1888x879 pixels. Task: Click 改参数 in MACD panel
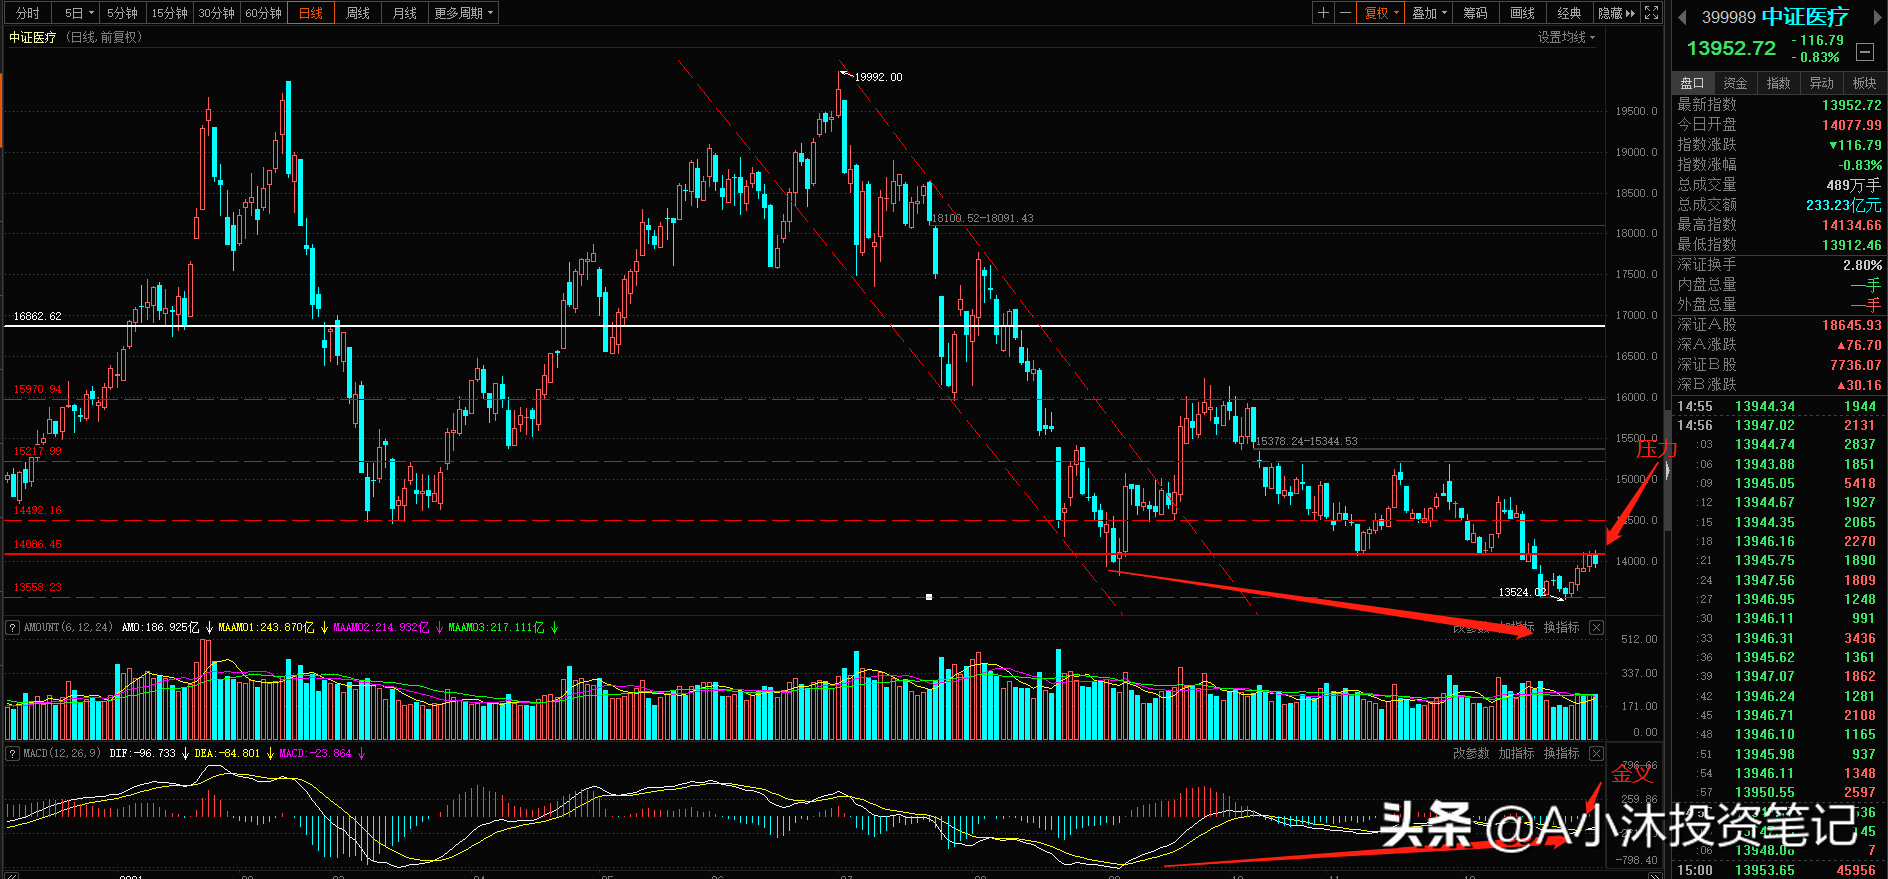(x=1471, y=754)
